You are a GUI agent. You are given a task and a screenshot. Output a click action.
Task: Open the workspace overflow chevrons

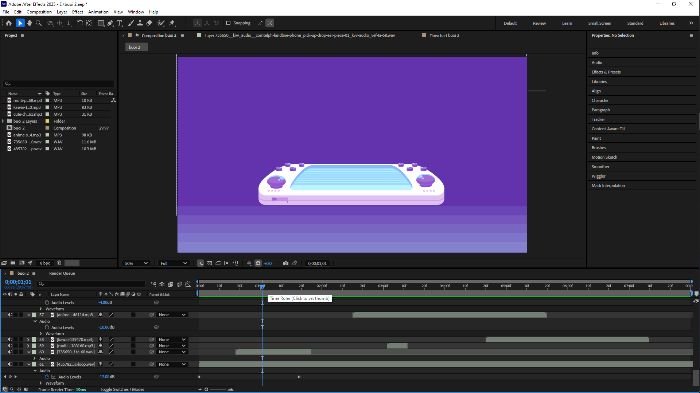pyautogui.click(x=691, y=23)
